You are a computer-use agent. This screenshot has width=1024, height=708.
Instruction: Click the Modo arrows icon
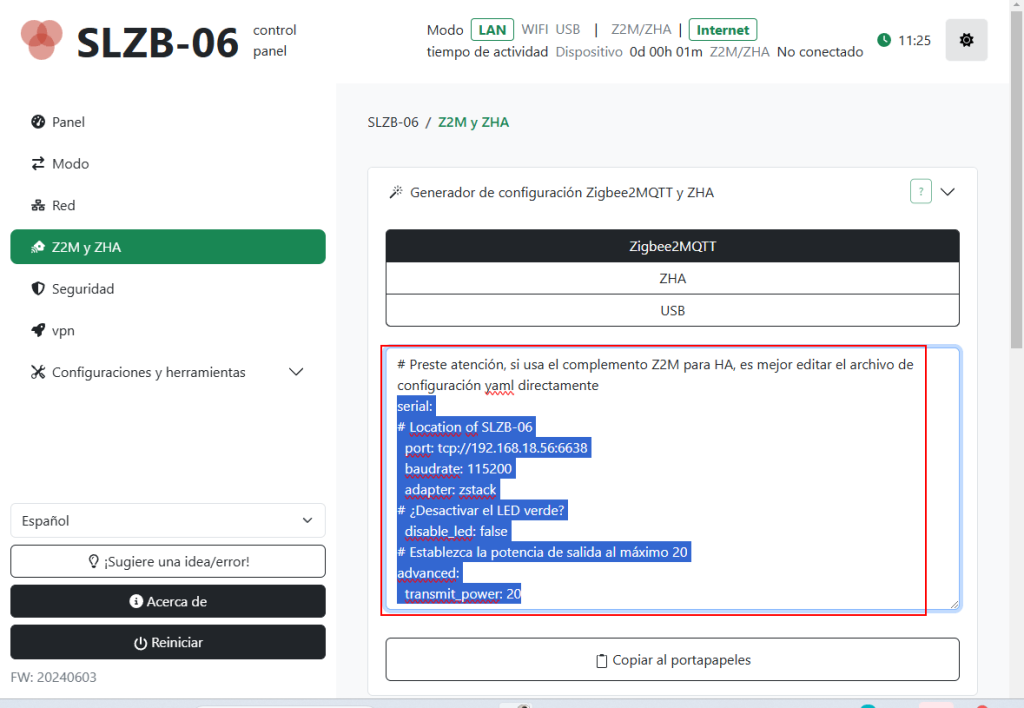point(38,164)
